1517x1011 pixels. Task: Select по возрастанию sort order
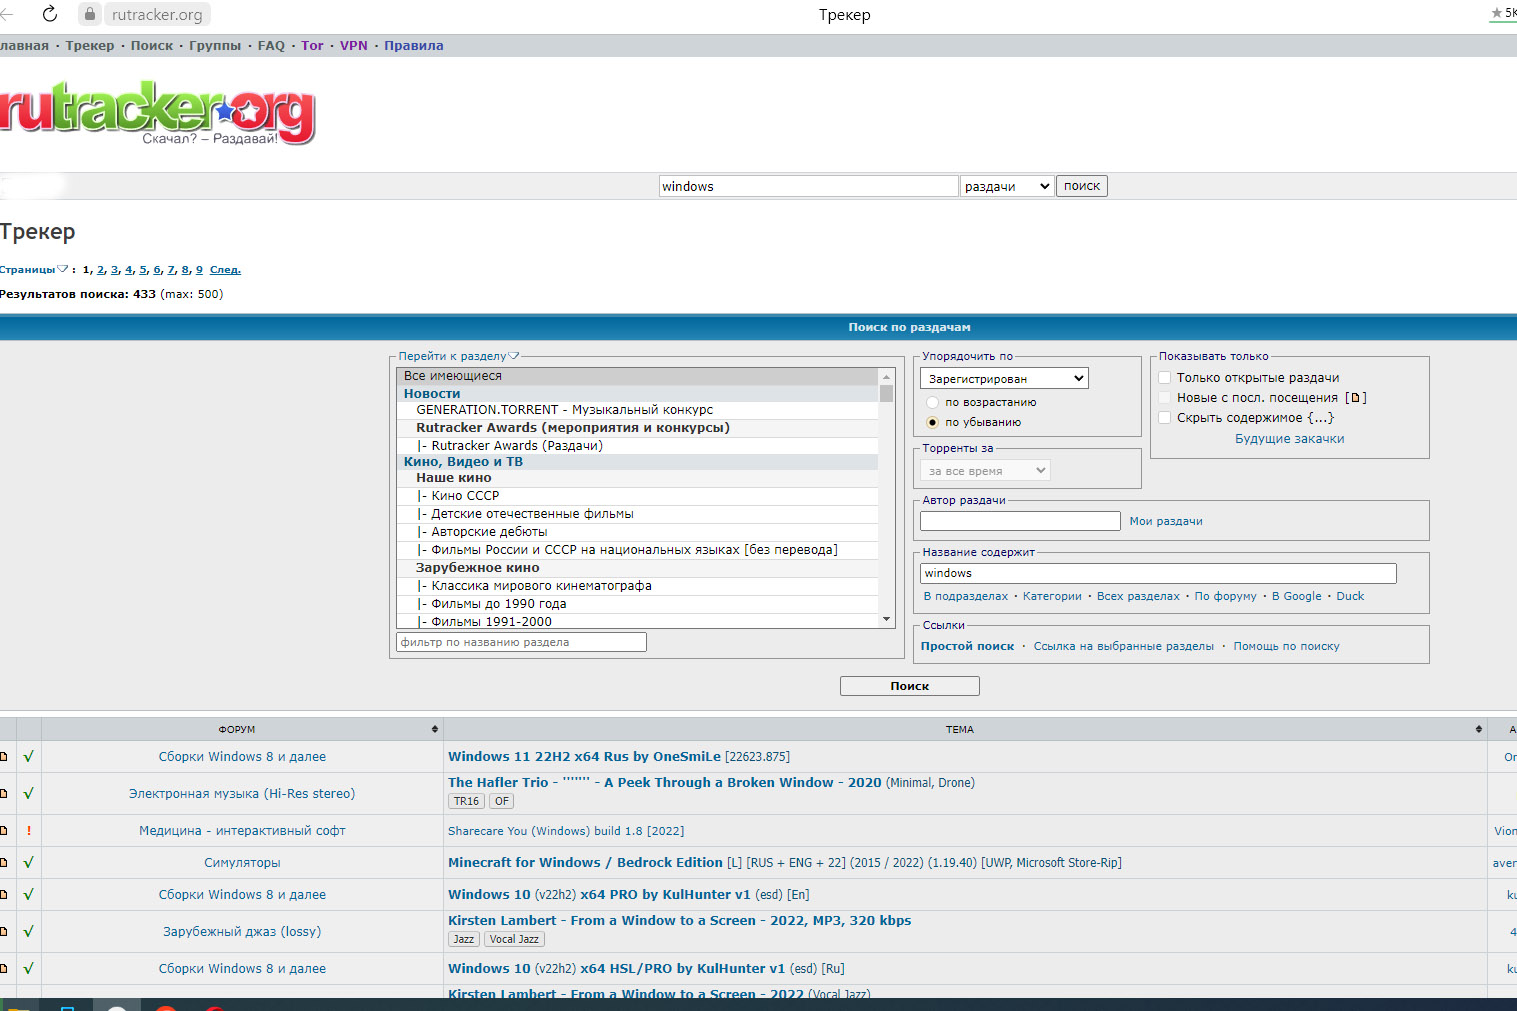[932, 402]
